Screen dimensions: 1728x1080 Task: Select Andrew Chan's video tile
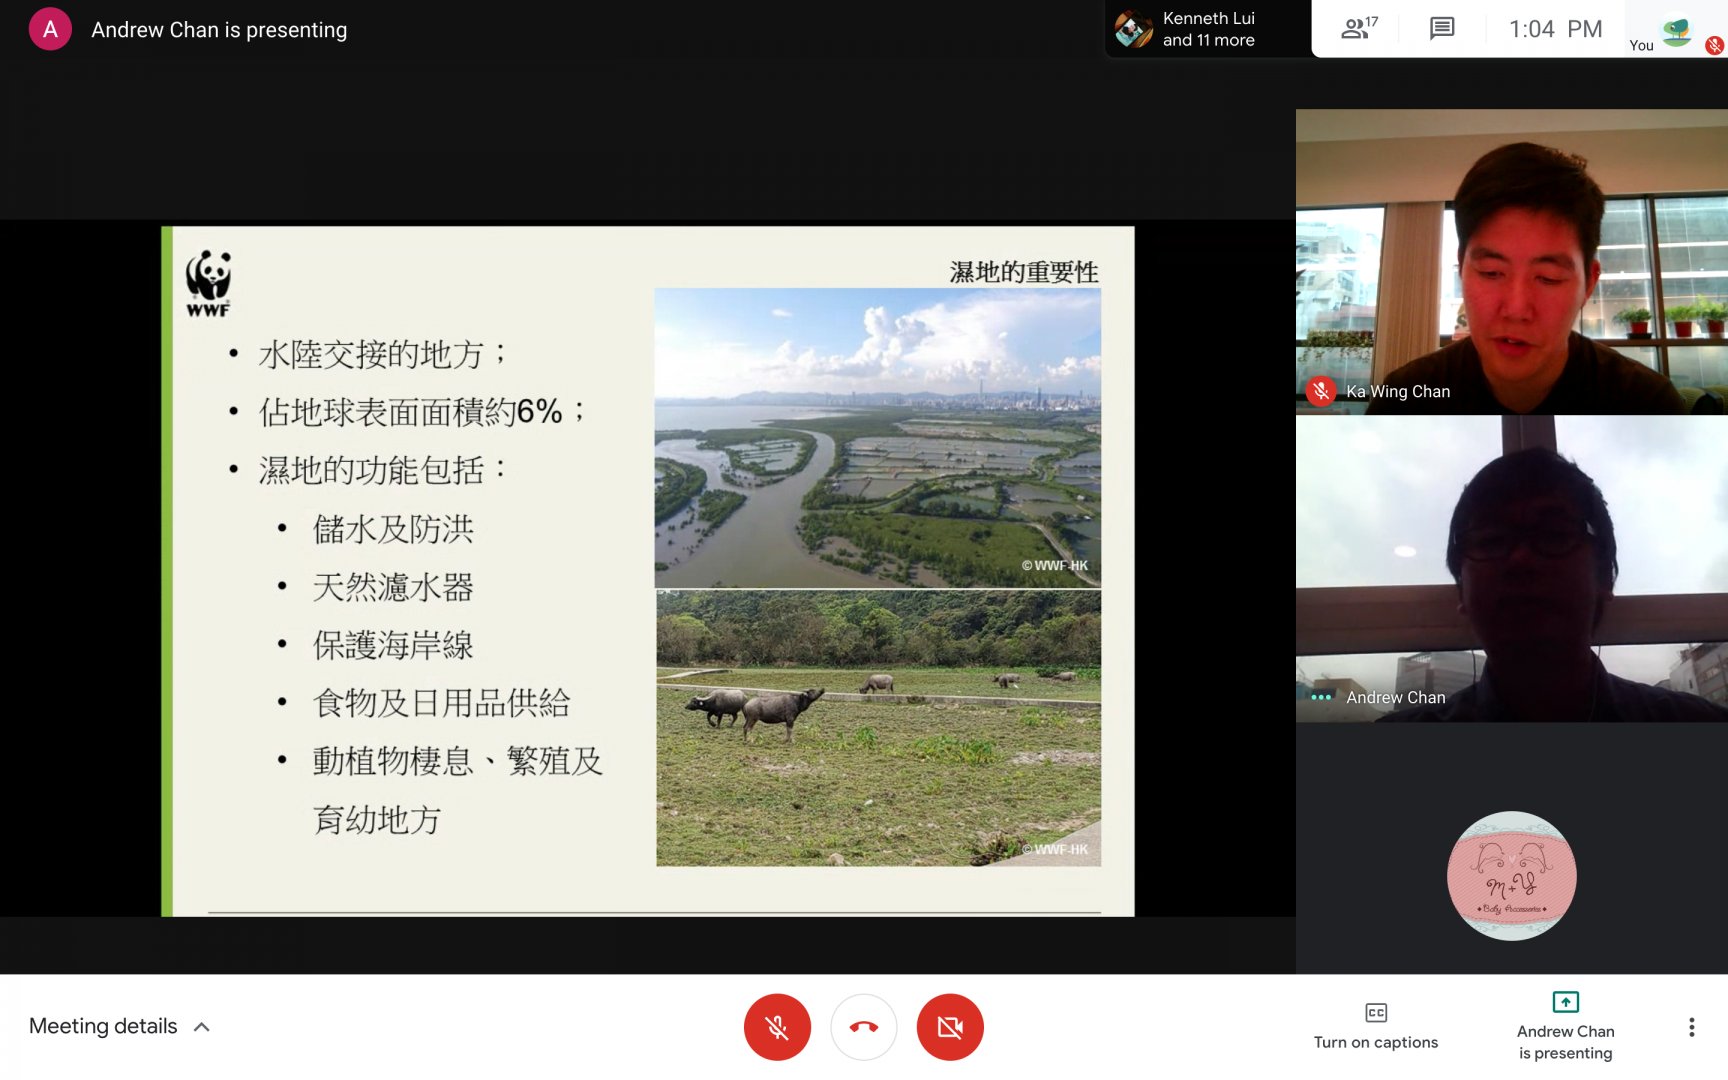pyautogui.click(x=1511, y=568)
